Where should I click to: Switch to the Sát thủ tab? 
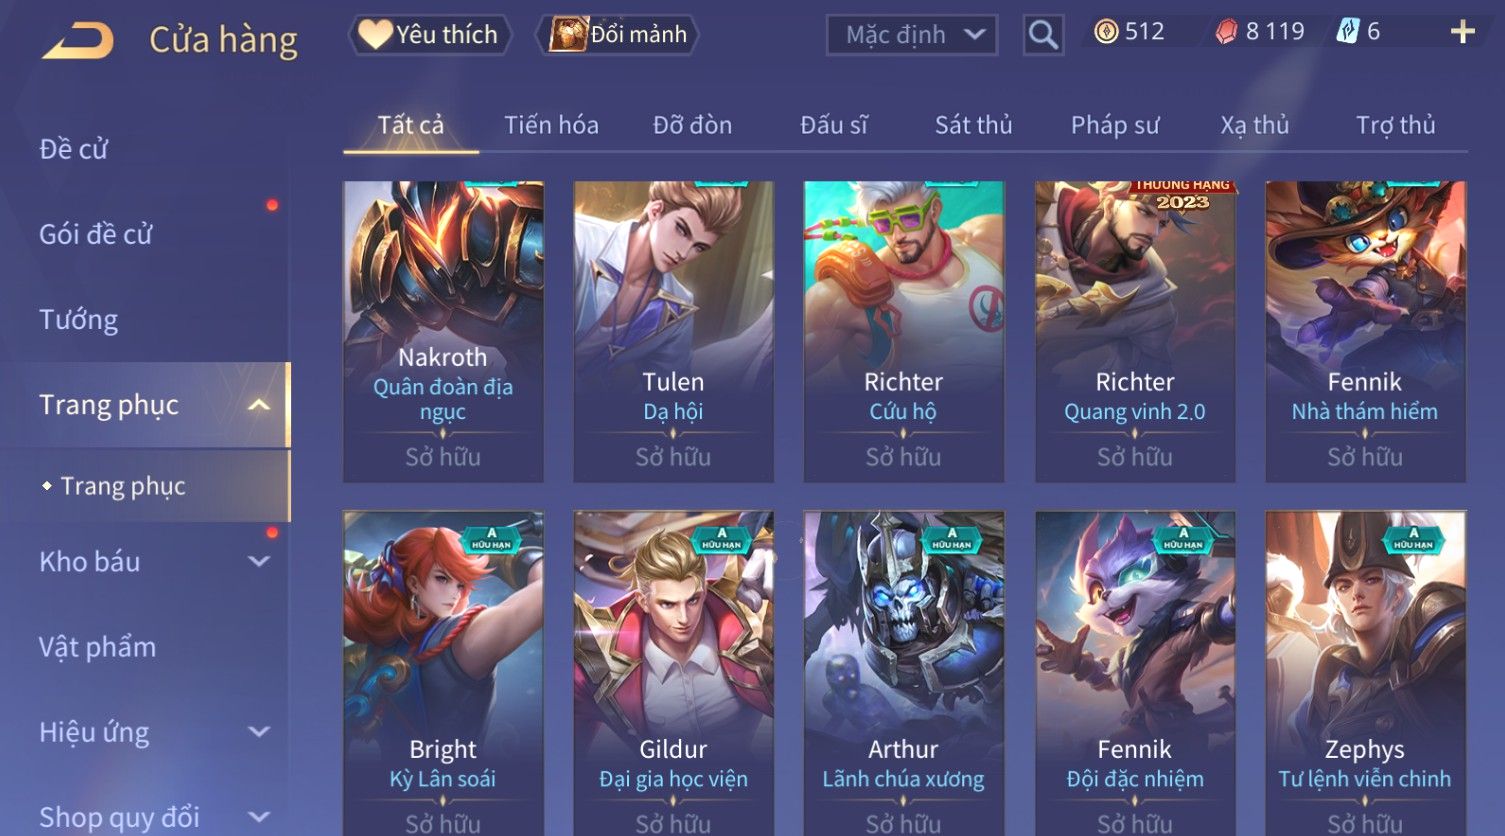click(x=973, y=125)
